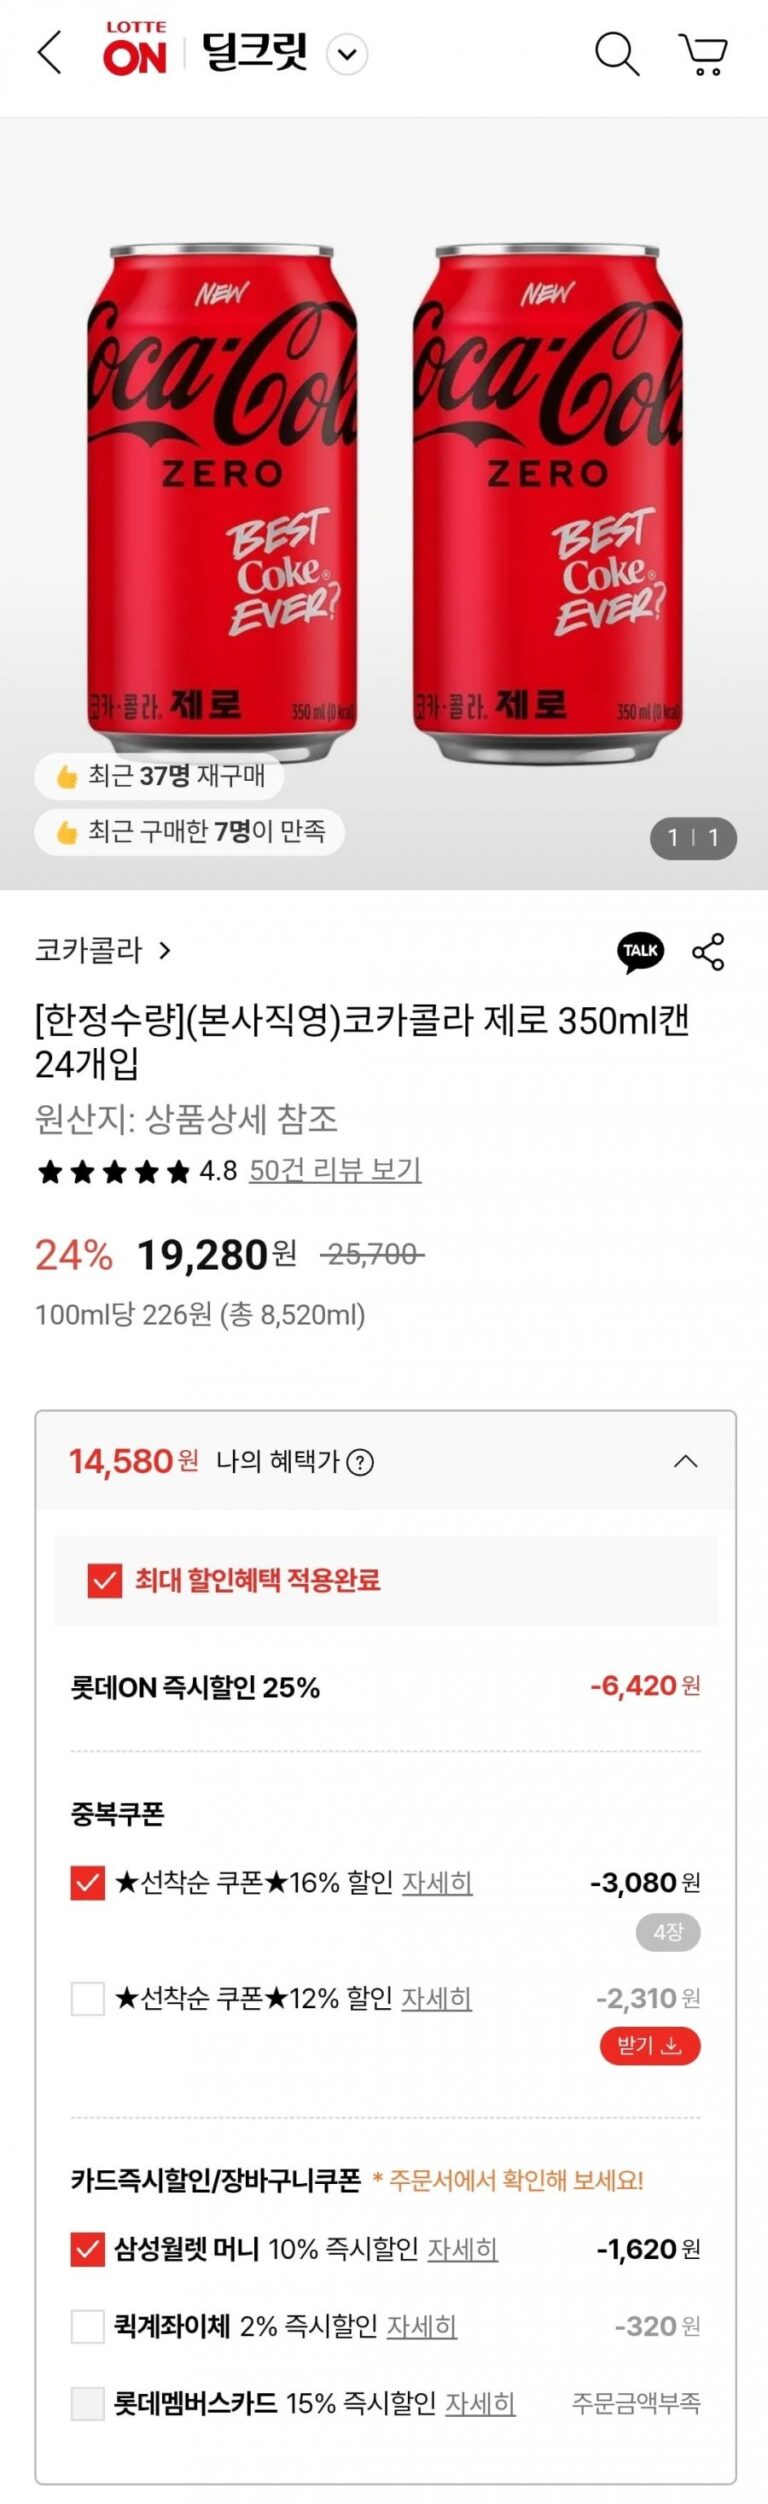Open the Lotte ON home logo
The width and height of the screenshot is (768, 2504).
[135, 50]
